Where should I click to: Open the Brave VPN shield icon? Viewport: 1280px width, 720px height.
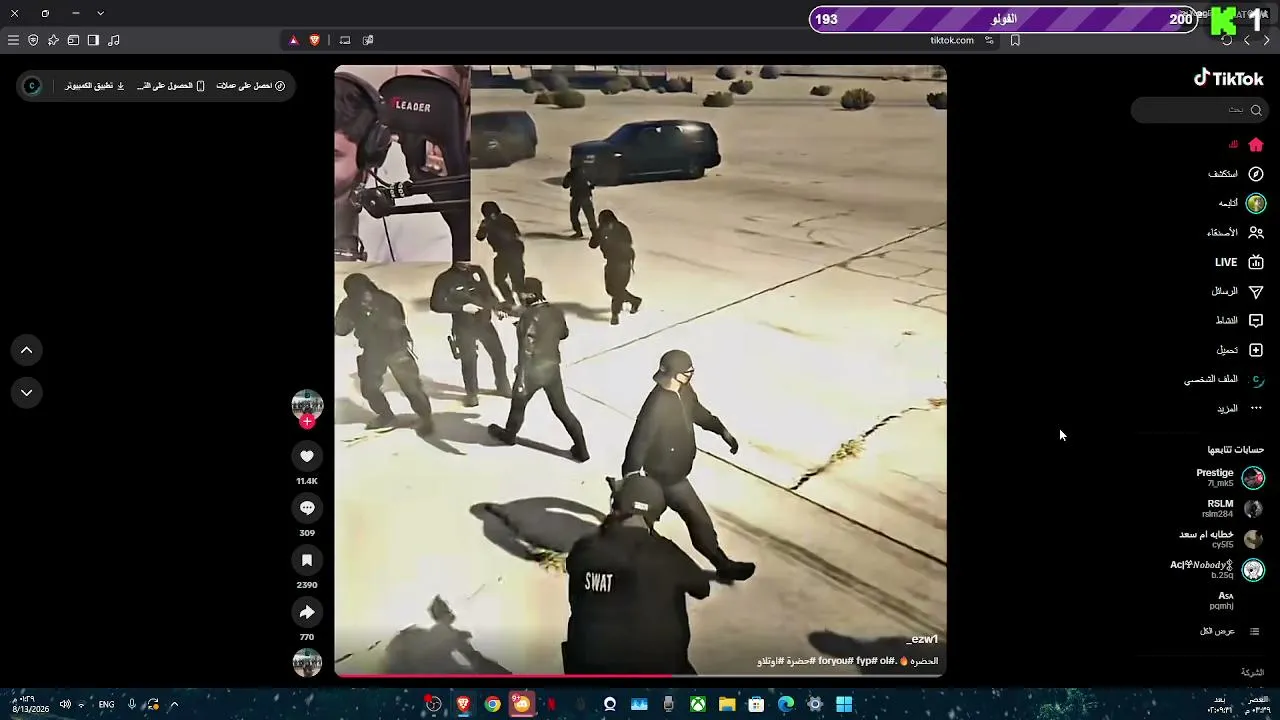pos(33,40)
